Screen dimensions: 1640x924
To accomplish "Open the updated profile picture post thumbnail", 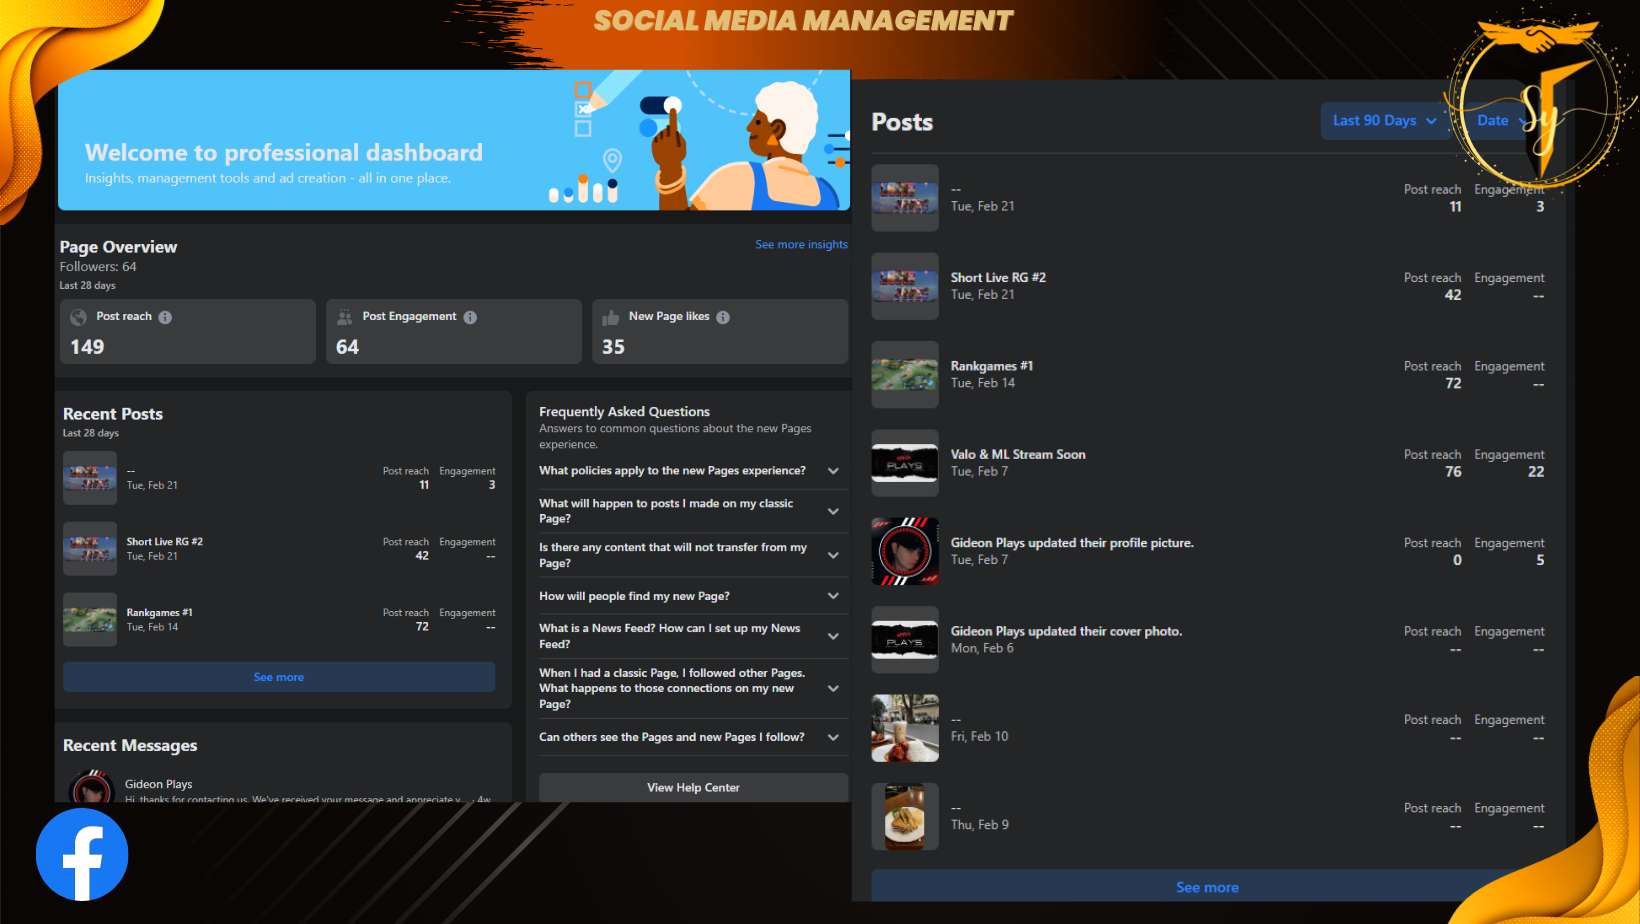I will click(x=905, y=551).
